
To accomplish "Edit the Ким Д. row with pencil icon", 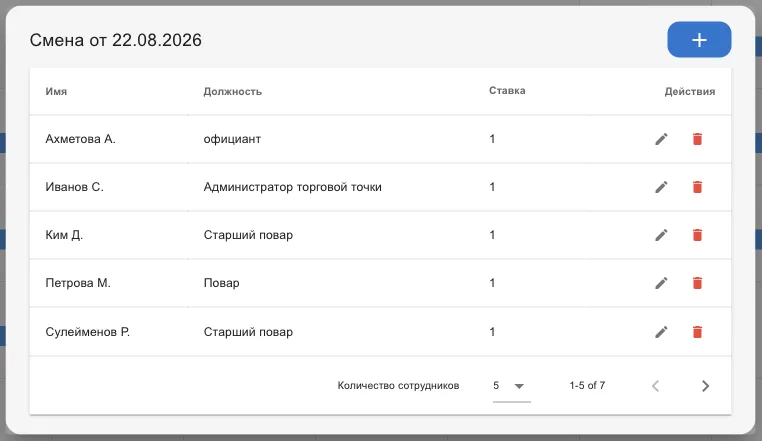I will (x=661, y=235).
